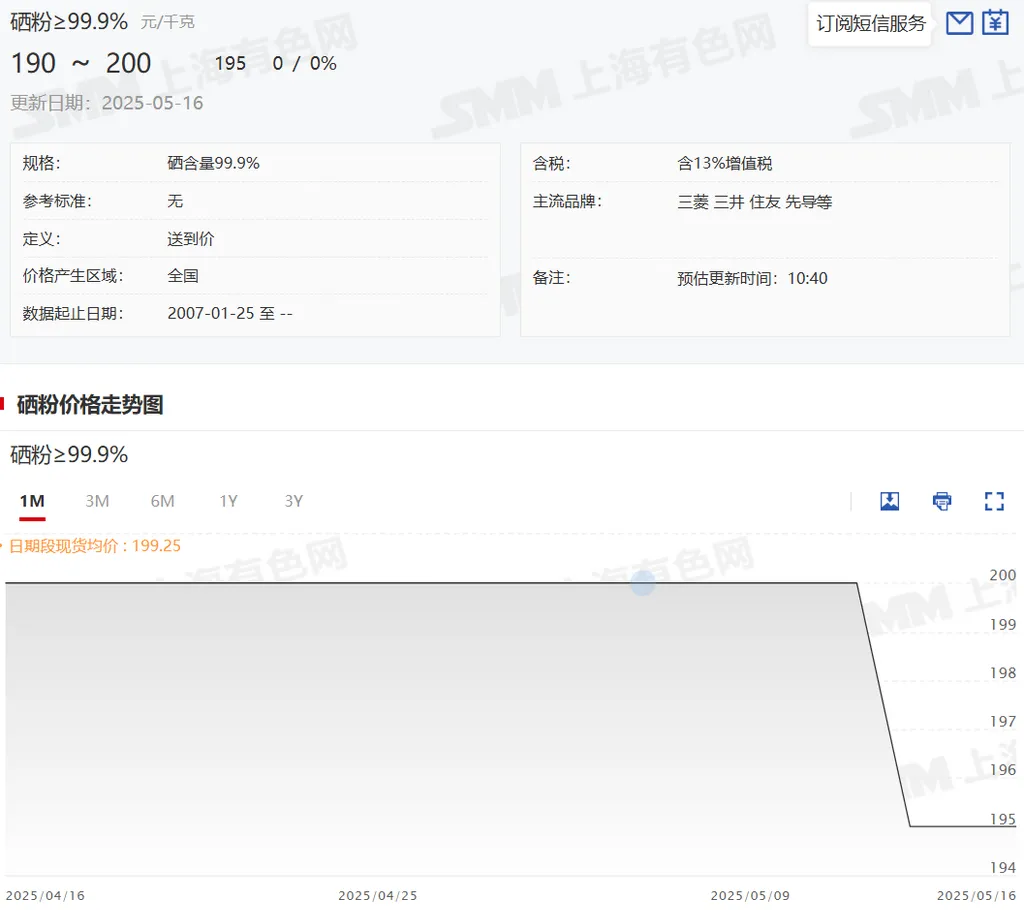Expand the chart to fullscreen
Viewport: 1024px width, 910px height.
click(994, 501)
